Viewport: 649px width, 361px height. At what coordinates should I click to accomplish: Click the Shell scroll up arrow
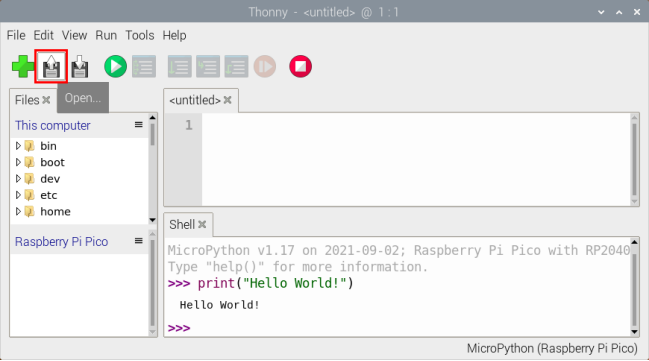[x=635, y=242]
